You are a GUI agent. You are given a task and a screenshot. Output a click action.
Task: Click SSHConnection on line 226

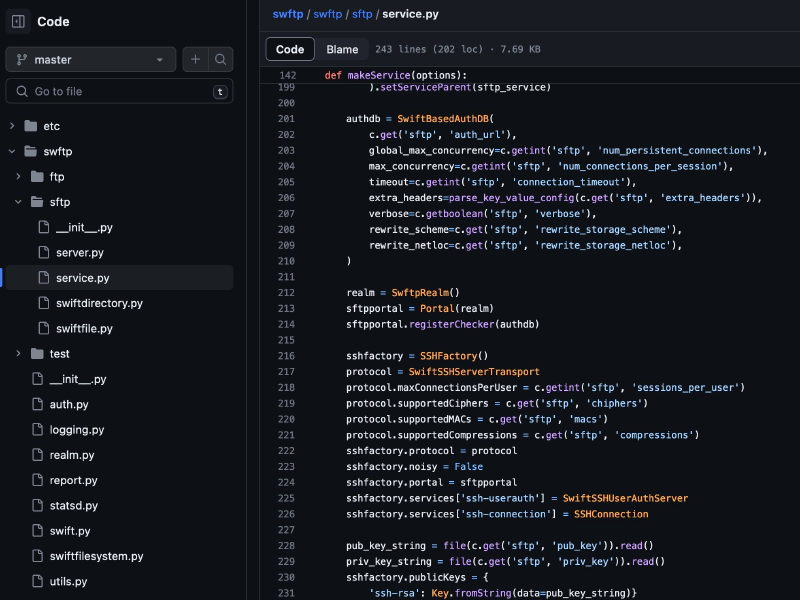611,514
